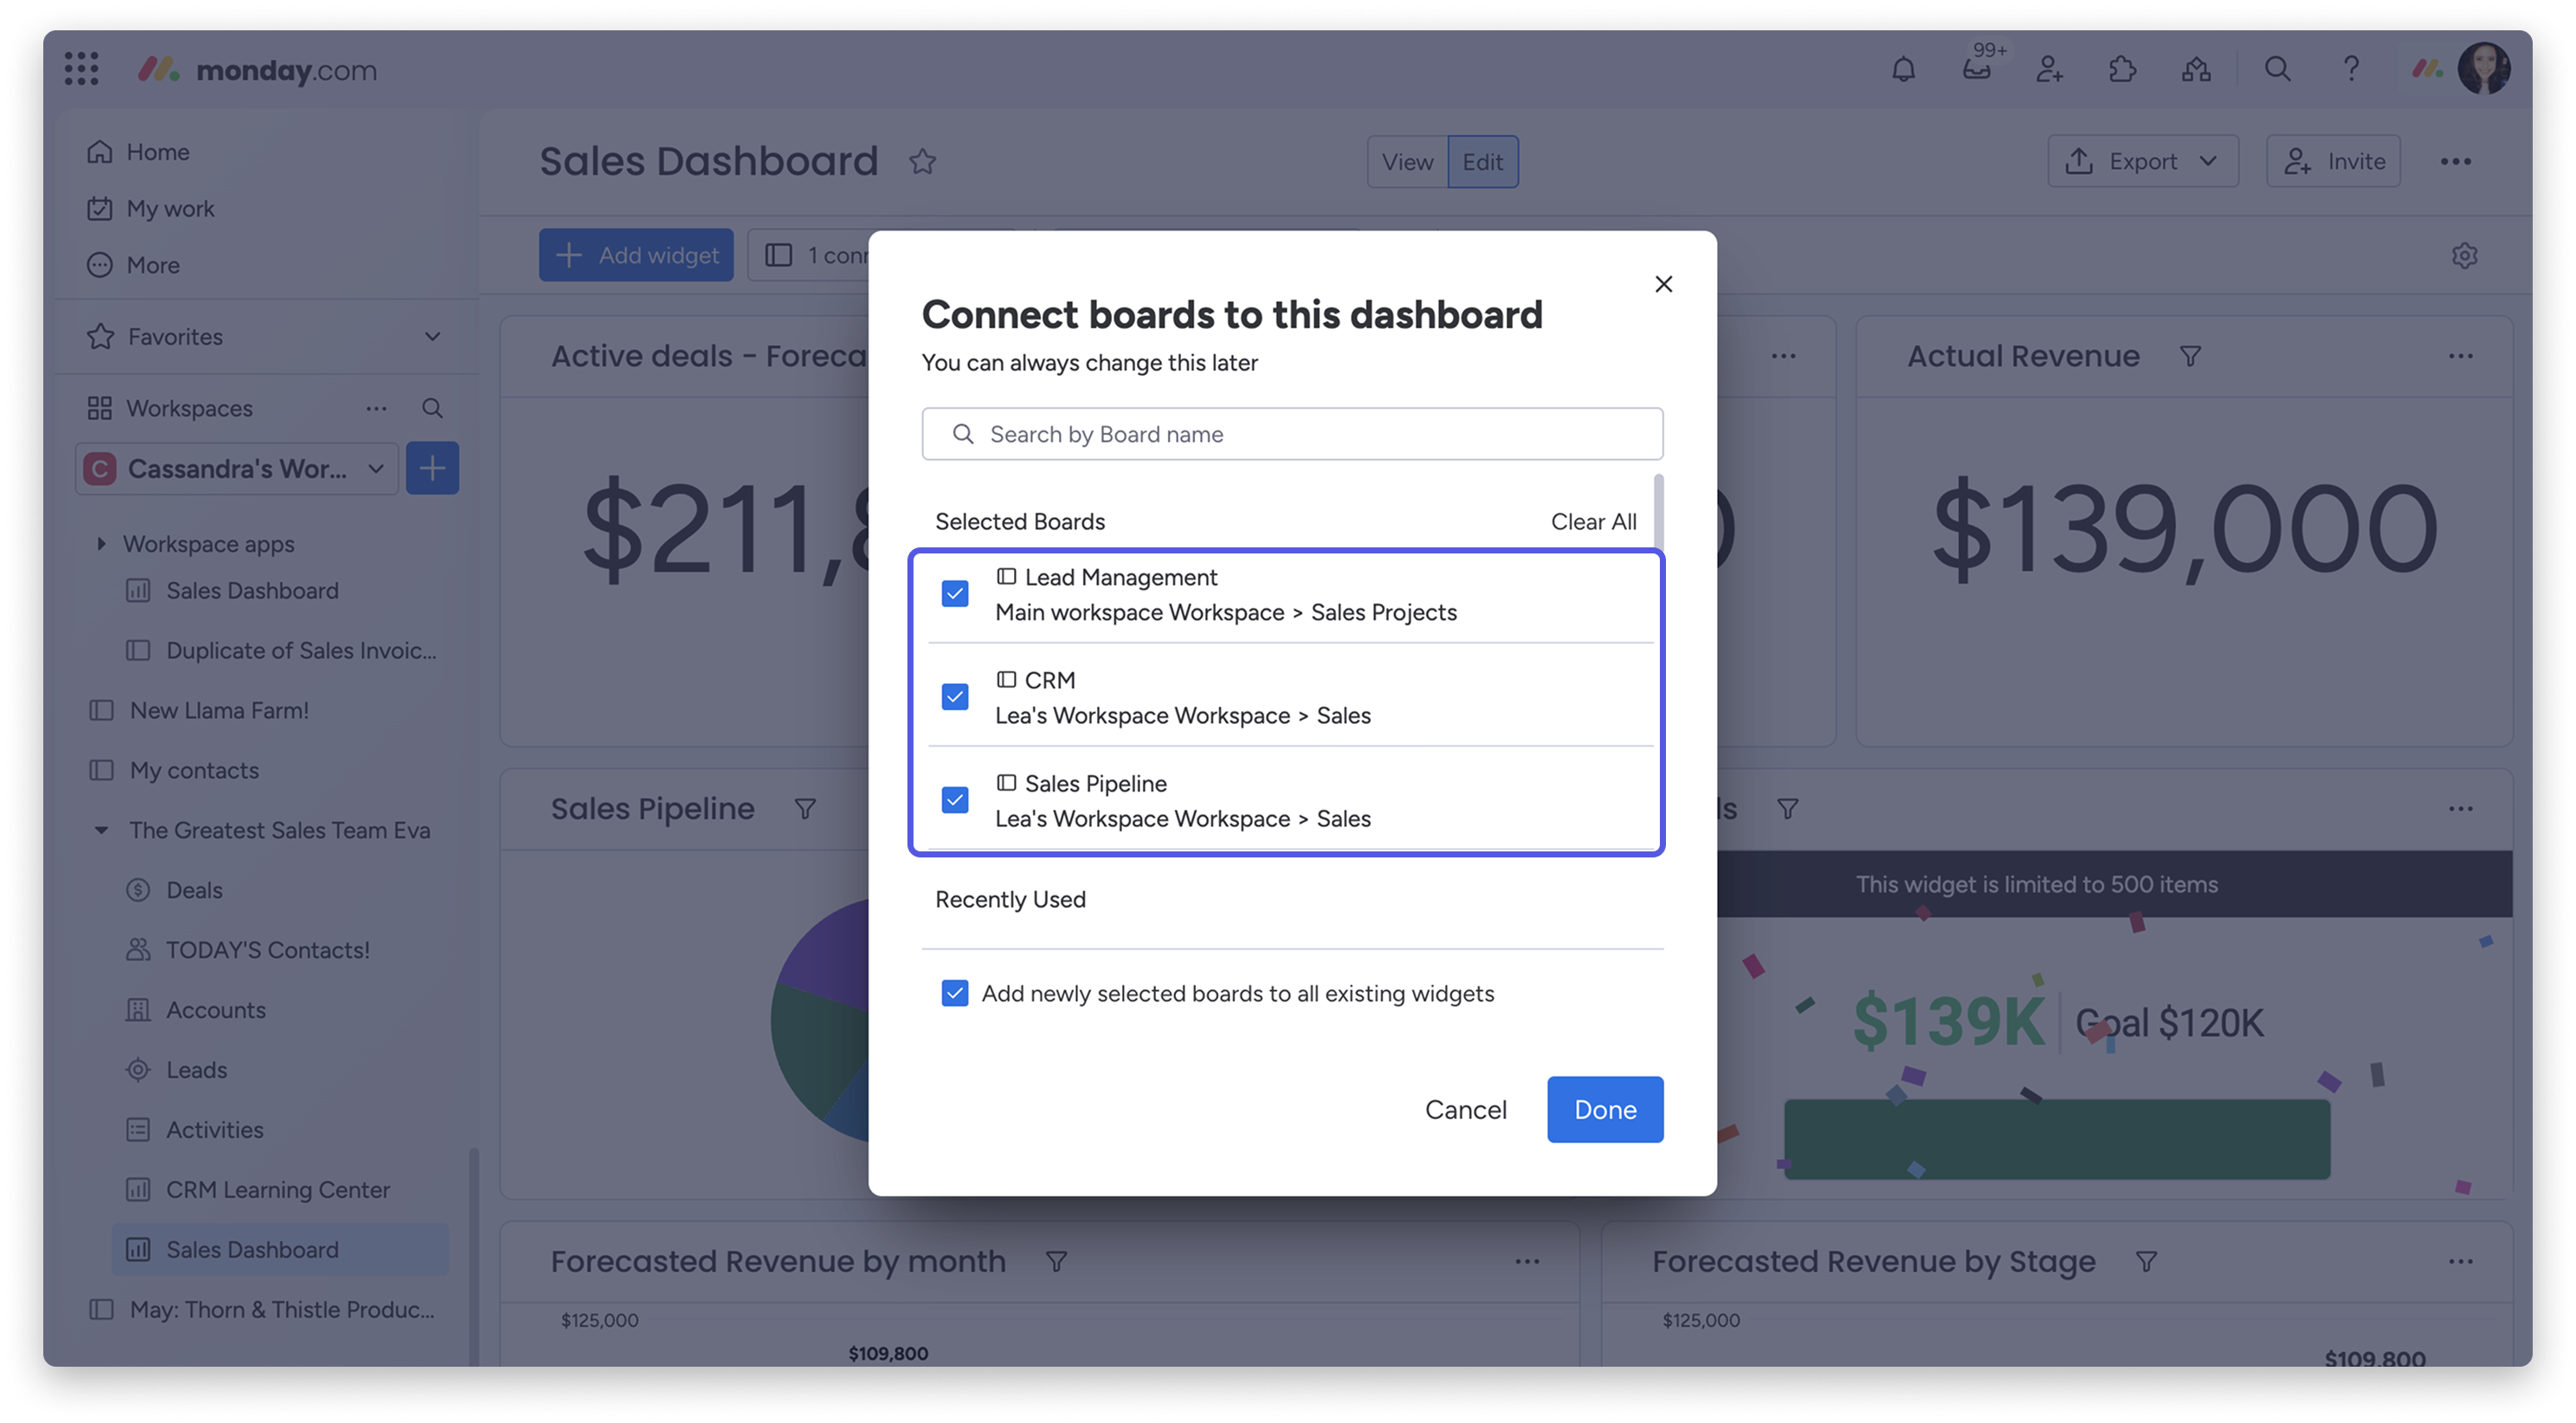Open the Activities board
The image size is (2576, 1423).
(195, 1129)
